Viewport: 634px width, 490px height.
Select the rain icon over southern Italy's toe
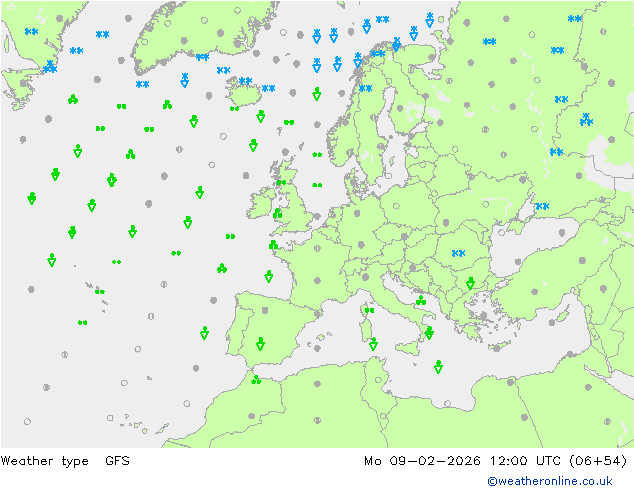pos(429,333)
